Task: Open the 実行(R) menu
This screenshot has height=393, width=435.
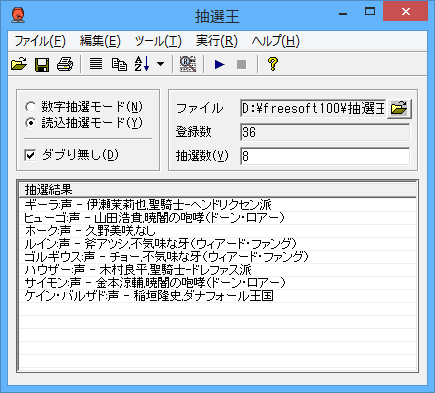Action: [x=217, y=41]
